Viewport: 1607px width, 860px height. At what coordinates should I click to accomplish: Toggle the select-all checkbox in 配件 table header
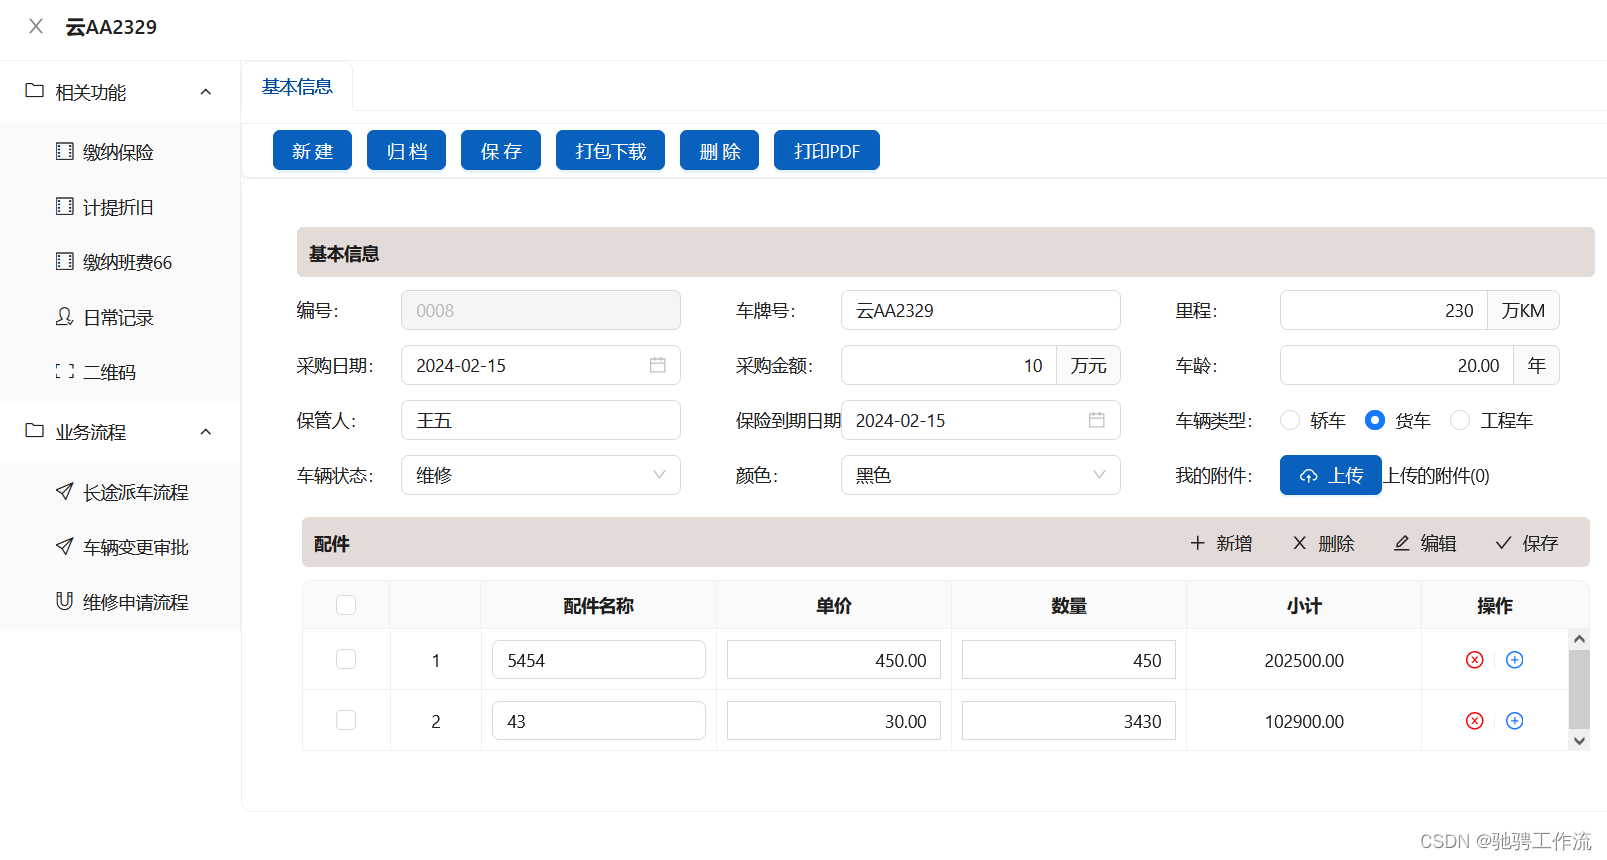pyautogui.click(x=346, y=605)
